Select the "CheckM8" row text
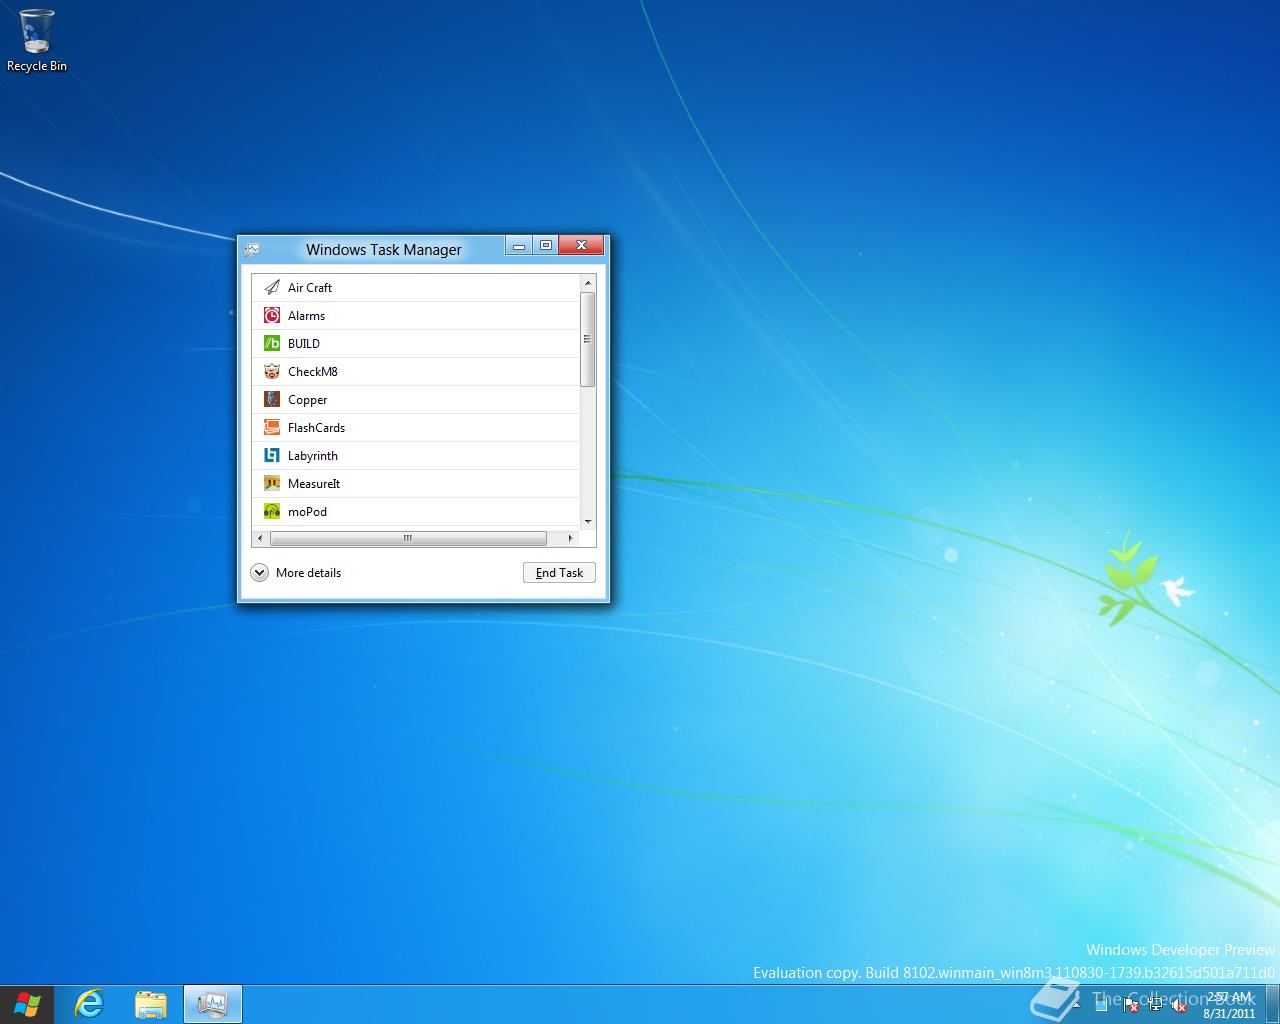1280x1024 pixels. [x=313, y=371]
